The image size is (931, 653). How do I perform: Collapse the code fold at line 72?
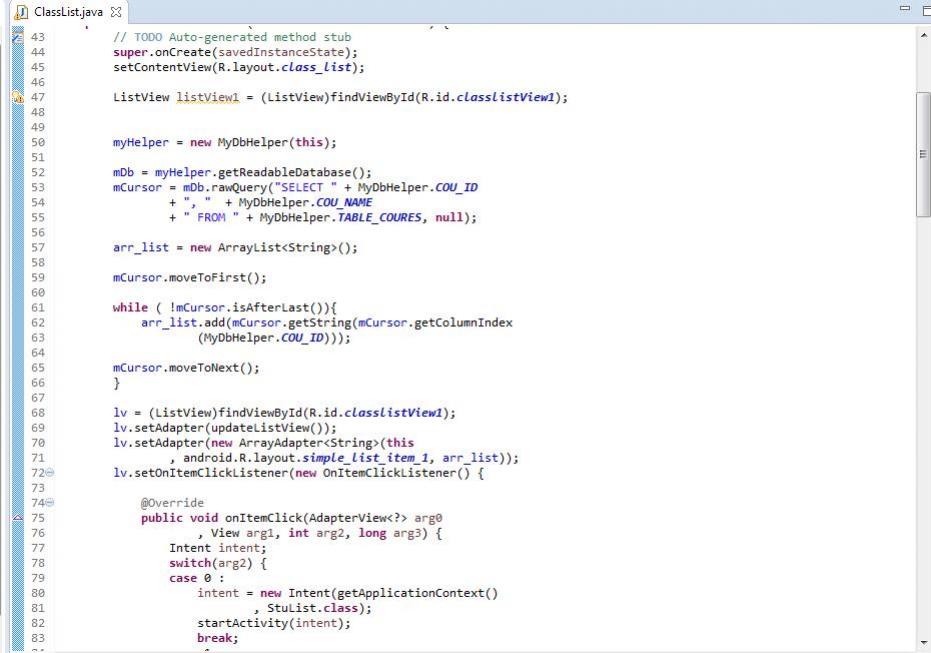coord(50,473)
